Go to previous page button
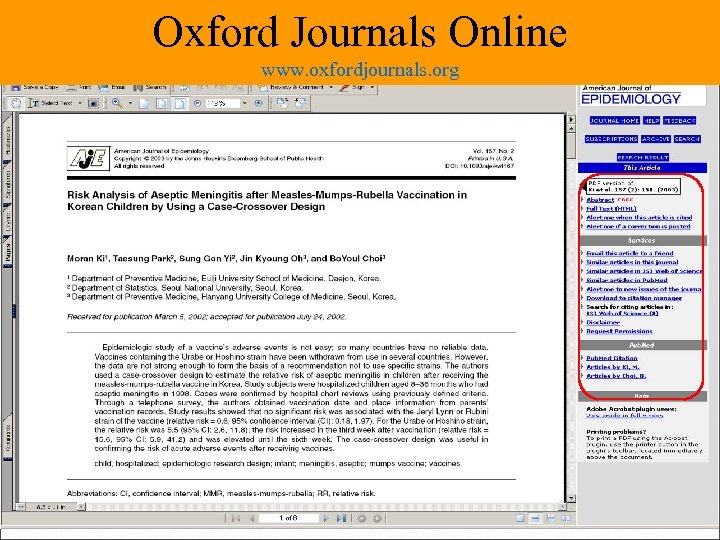This screenshot has height=540, width=720. tap(252, 518)
